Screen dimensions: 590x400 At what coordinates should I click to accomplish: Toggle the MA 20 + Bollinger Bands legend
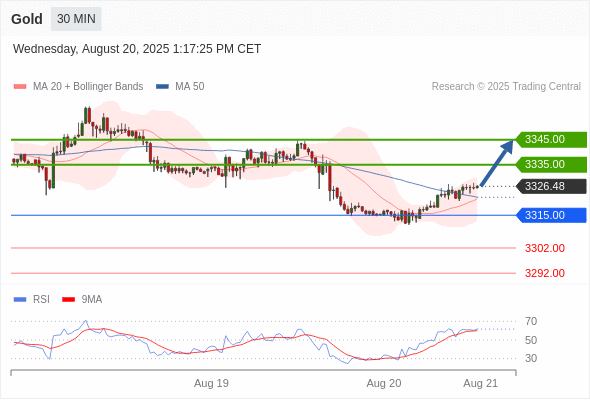[78, 87]
